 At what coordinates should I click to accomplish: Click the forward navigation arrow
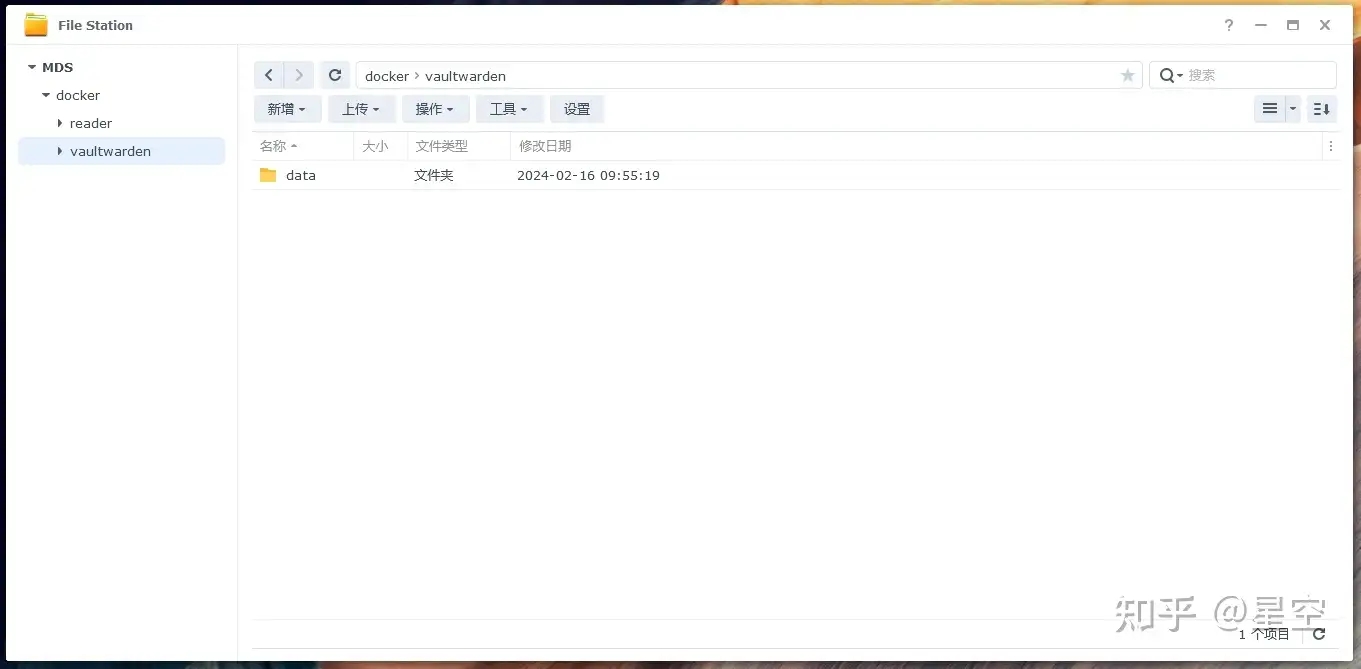[299, 76]
